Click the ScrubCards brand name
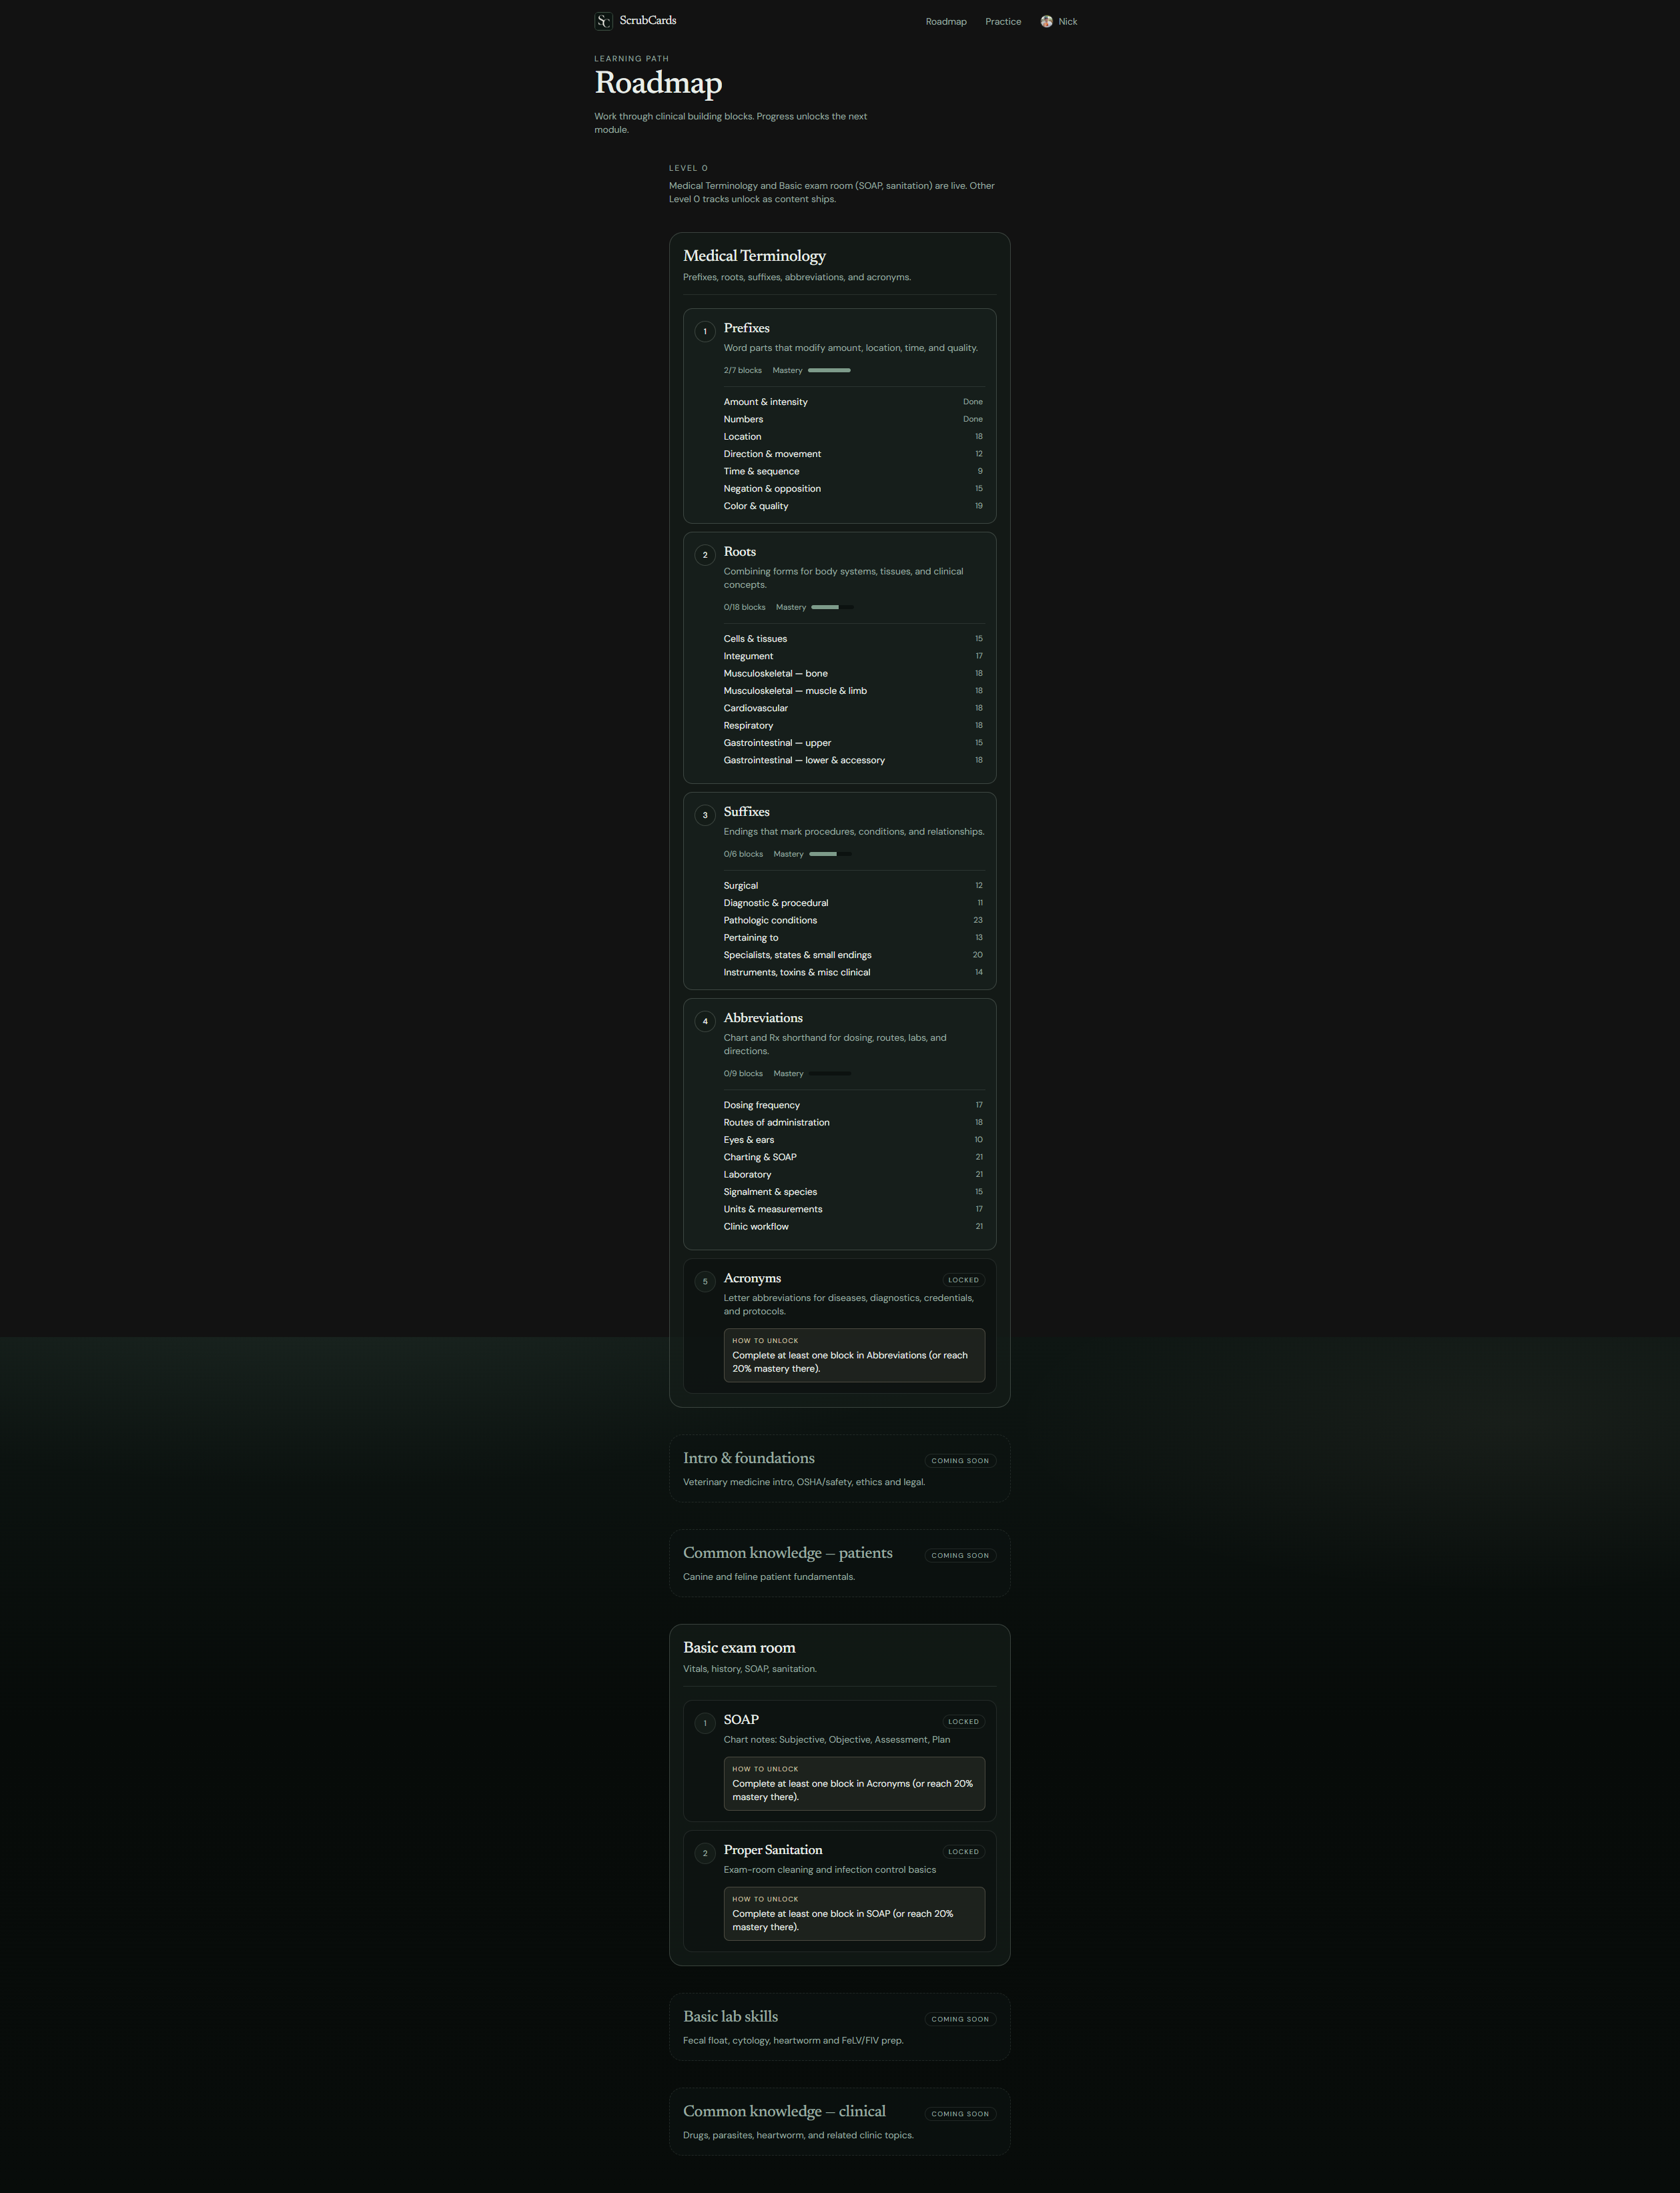The height and width of the screenshot is (2193, 1680). [648, 20]
